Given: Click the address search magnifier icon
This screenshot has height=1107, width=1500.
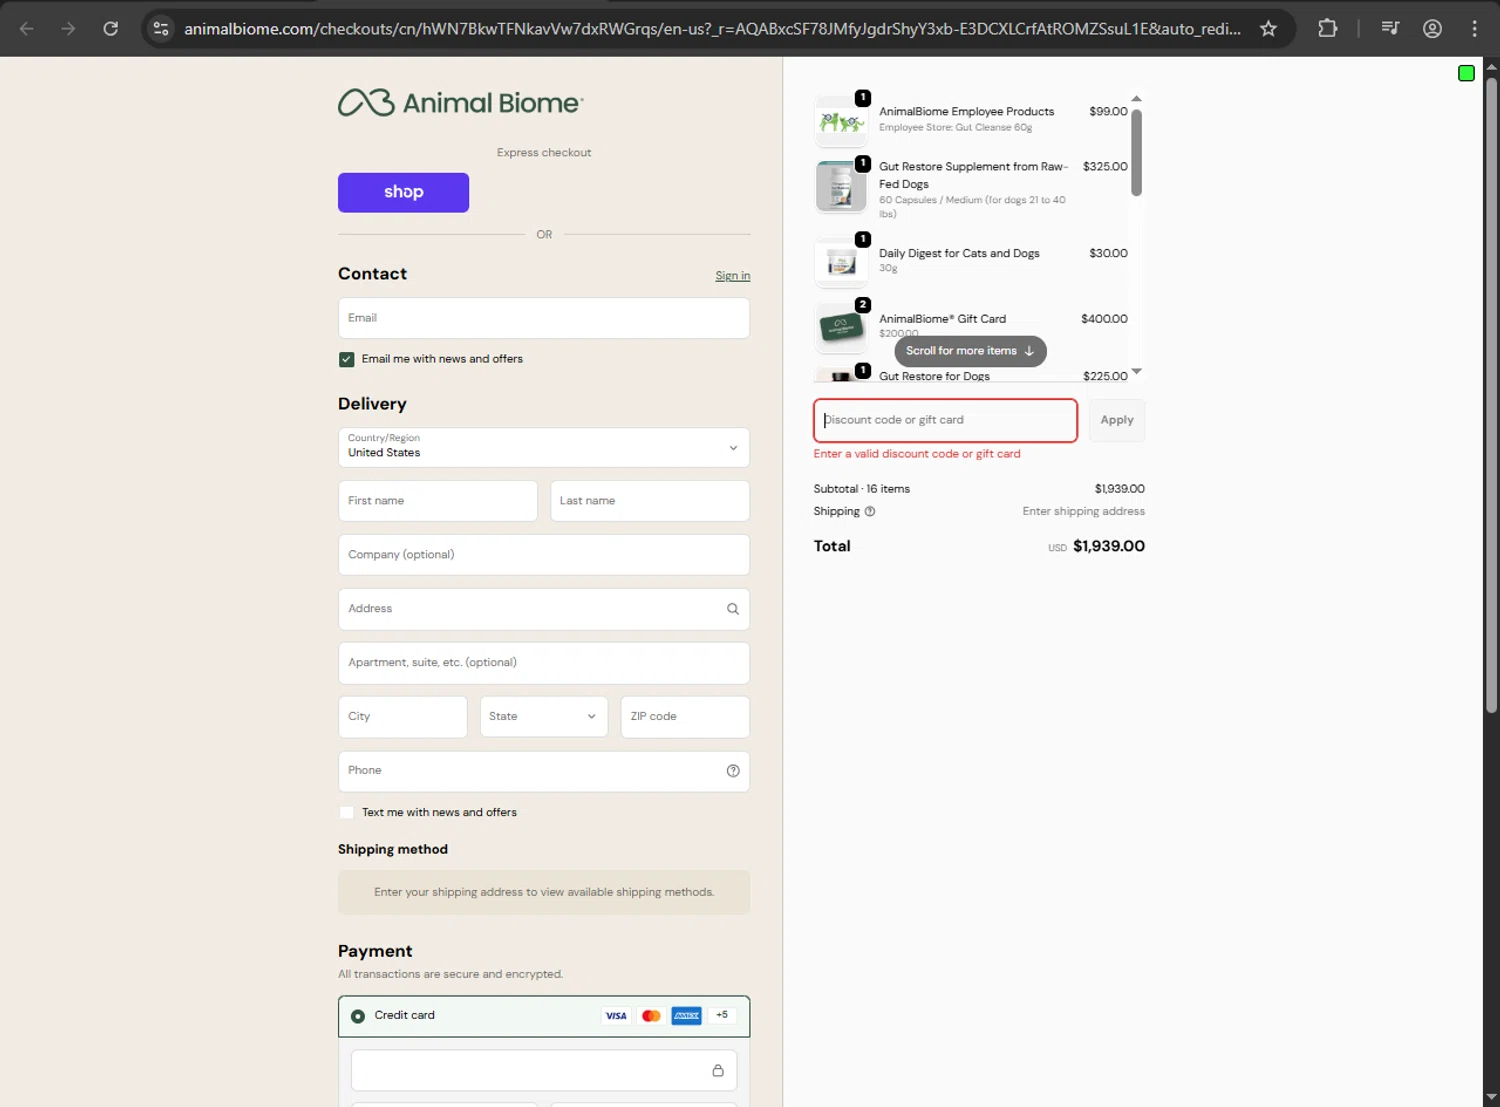Looking at the screenshot, I should pyautogui.click(x=733, y=609).
